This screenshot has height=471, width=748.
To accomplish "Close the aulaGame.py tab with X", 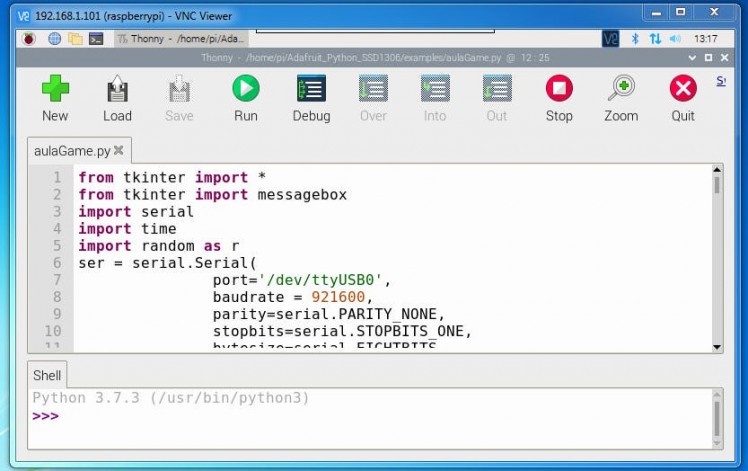I will pos(119,150).
